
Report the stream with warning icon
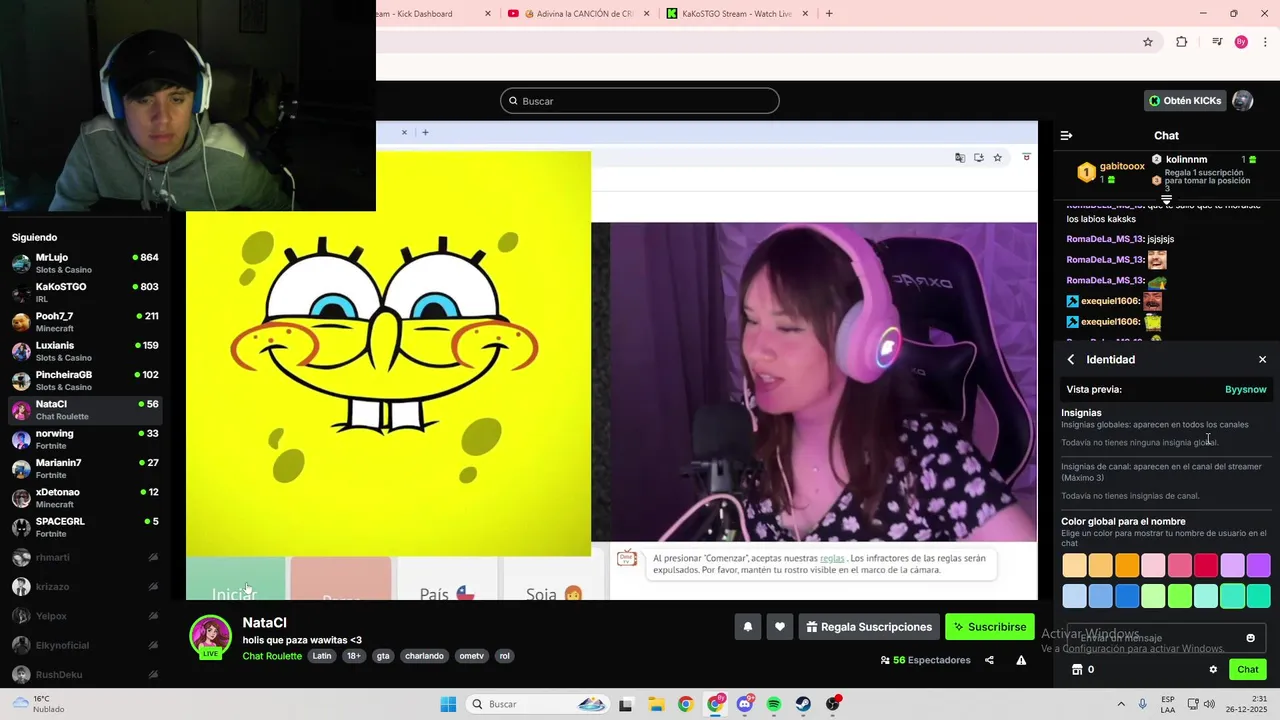[1021, 660]
